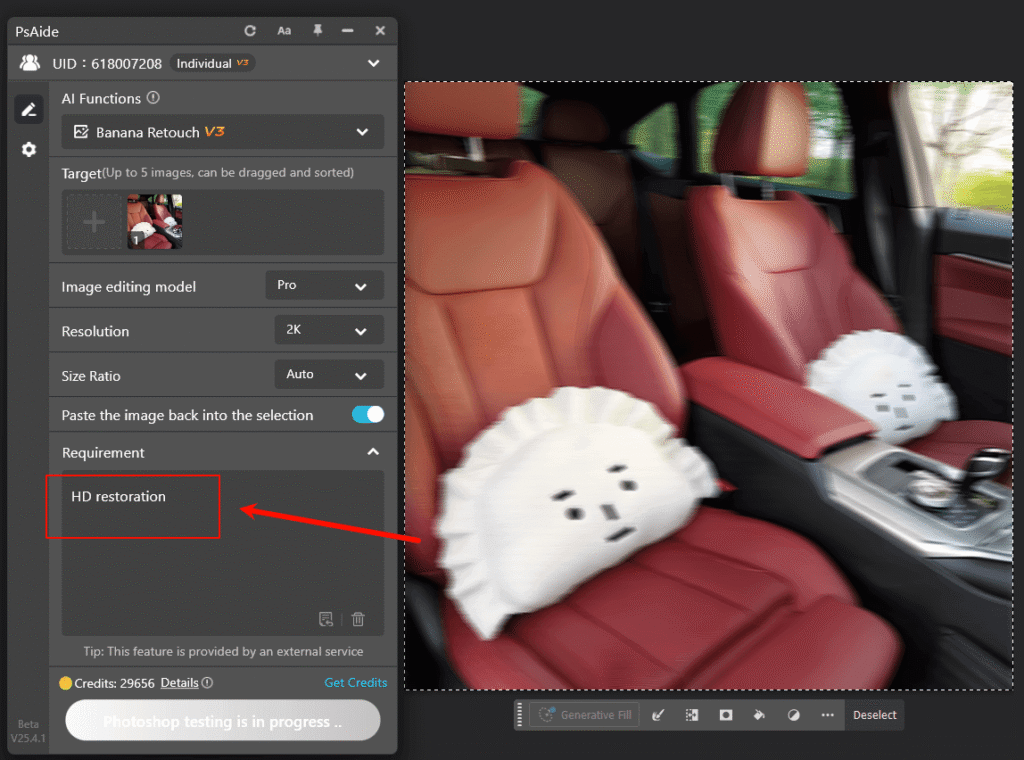This screenshot has height=760, width=1024.
Task: Open more options via the ellipsis icon
Action: [827, 714]
